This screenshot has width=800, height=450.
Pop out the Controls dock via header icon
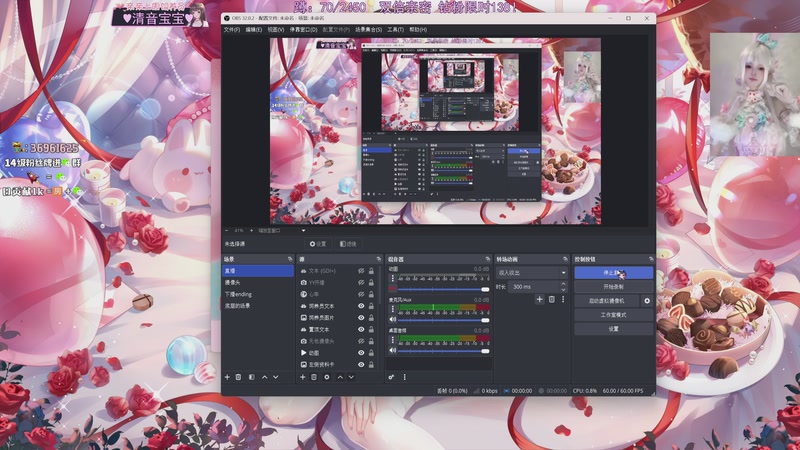(x=651, y=259)
